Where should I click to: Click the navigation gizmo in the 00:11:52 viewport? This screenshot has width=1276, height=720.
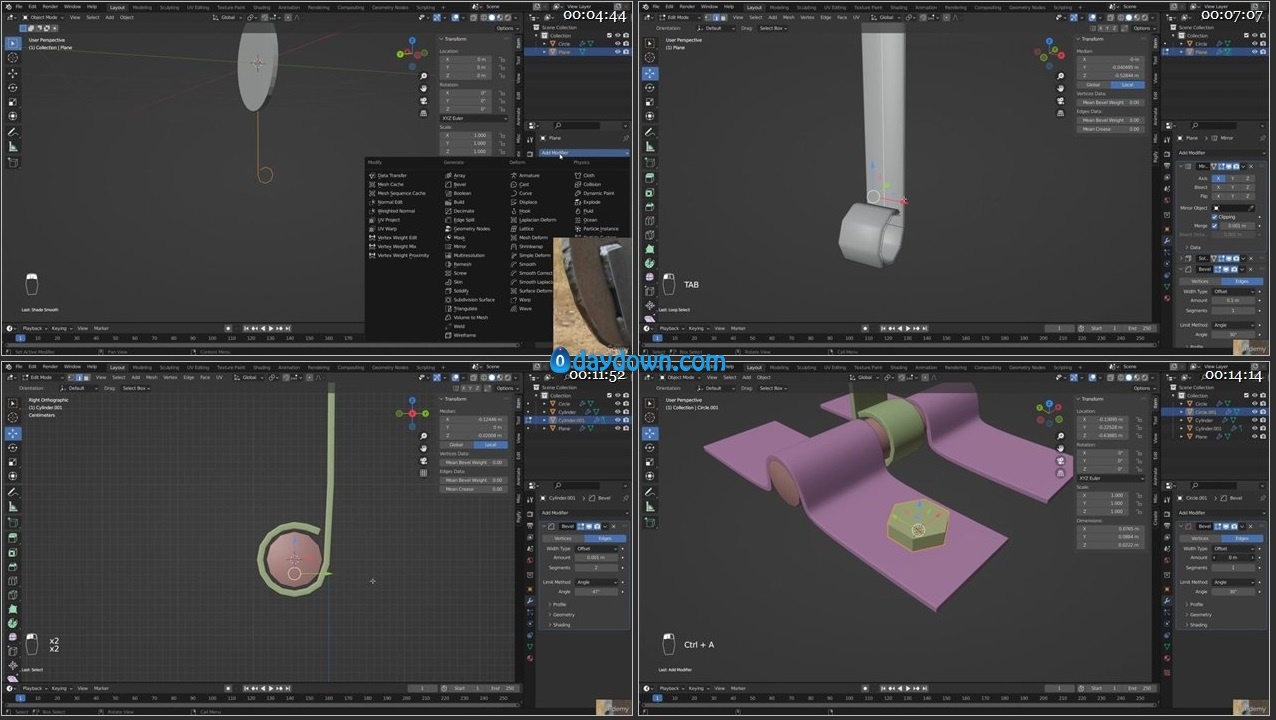411,413
